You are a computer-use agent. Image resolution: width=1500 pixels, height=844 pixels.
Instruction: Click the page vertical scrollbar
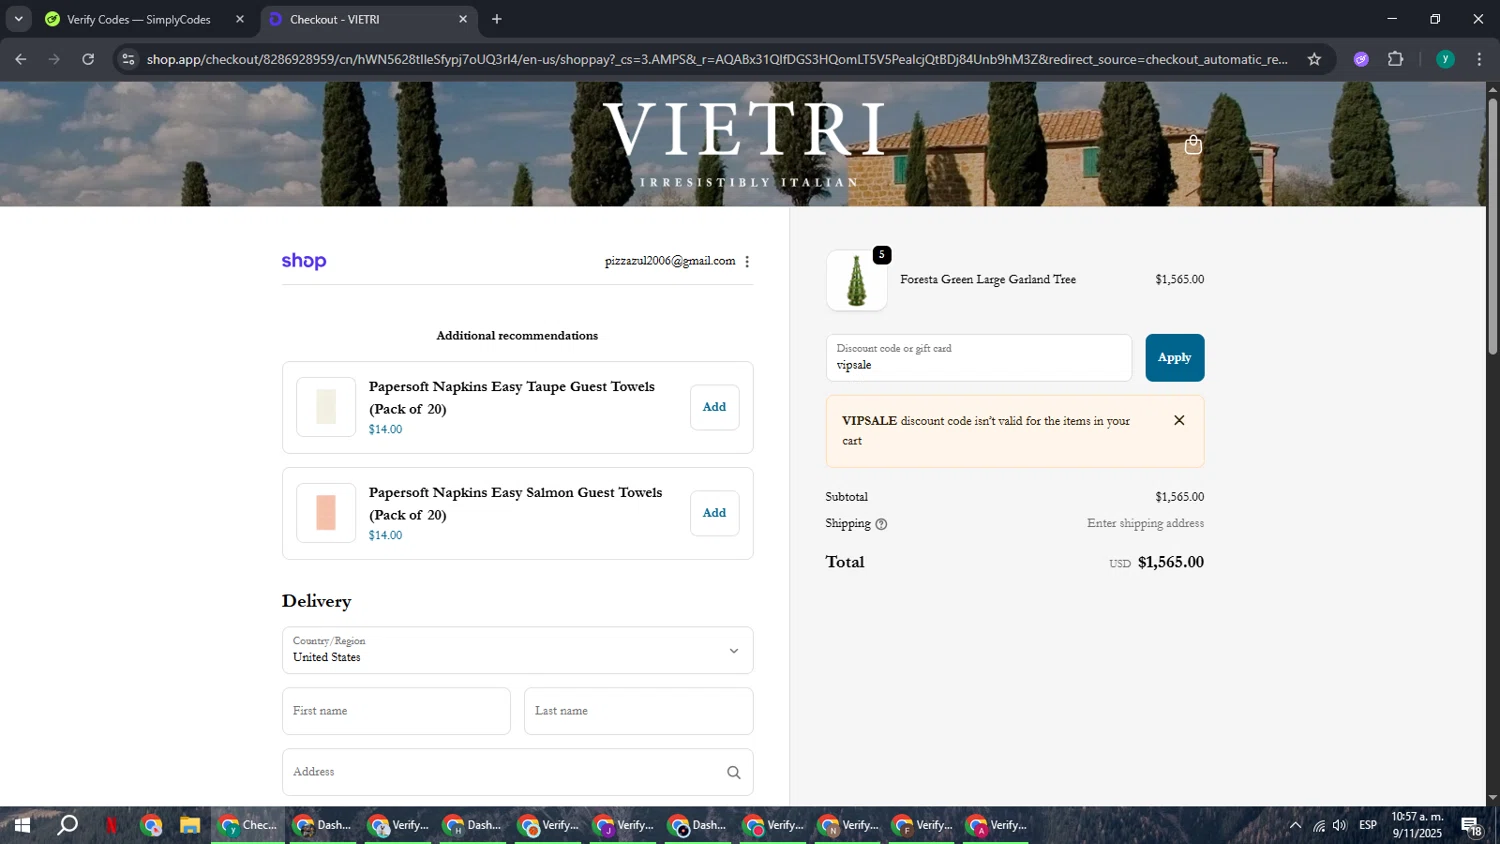(x=1492, y=226)
